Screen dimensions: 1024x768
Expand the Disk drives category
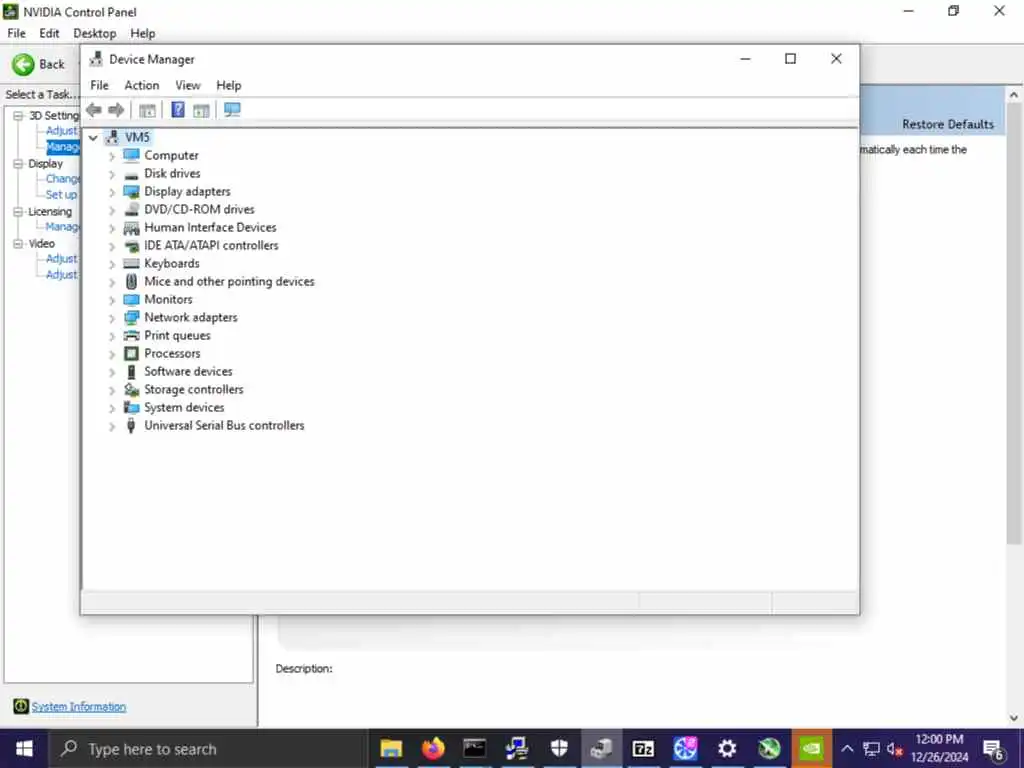(x=112, y=174)
